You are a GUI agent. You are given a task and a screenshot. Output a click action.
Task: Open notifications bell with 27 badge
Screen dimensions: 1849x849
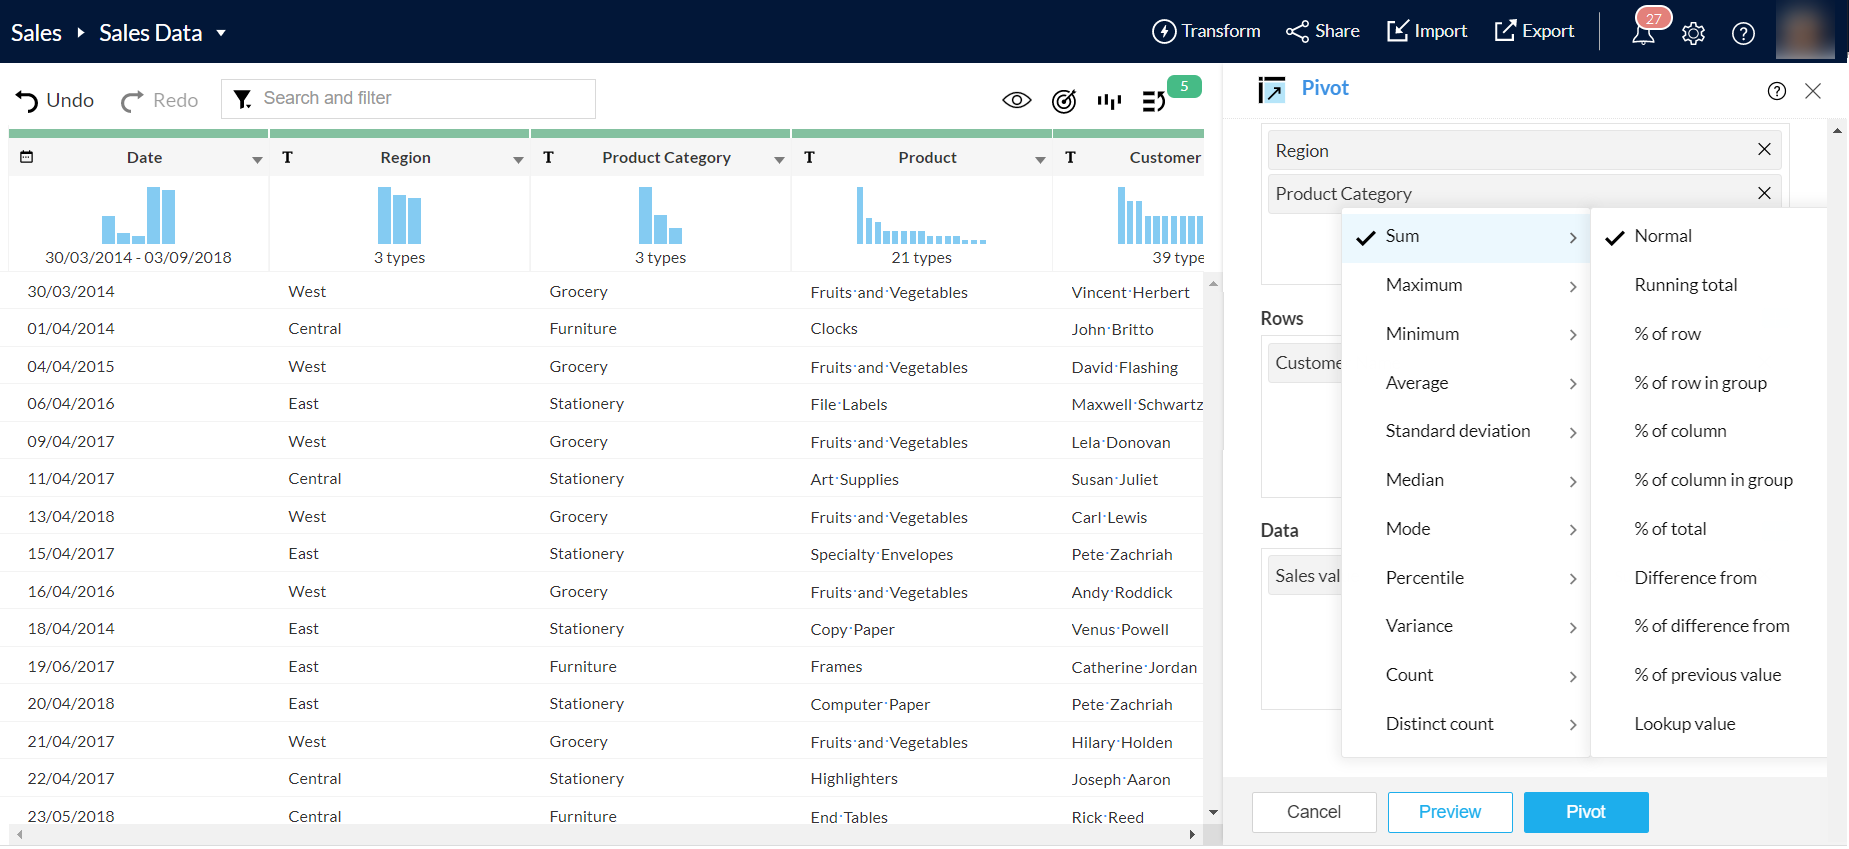coord(1643,34)
